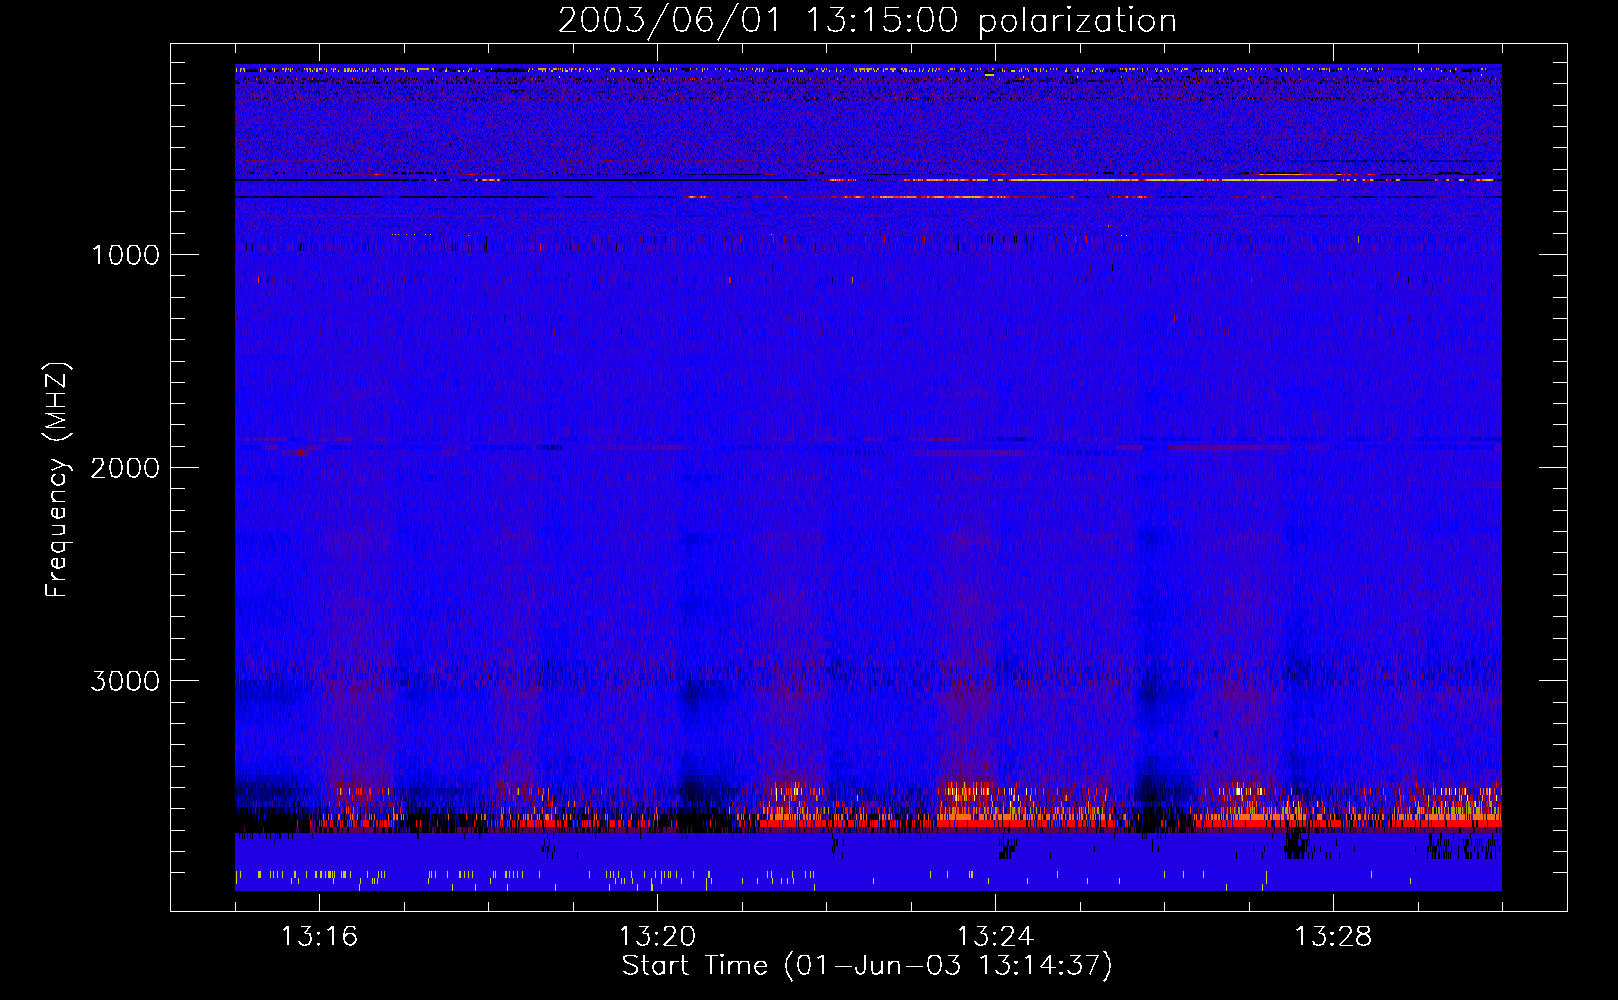Click the 1000 frequency tick label
The height and width of the screenshot is (1000, 1618).
[x=125, y=255]
